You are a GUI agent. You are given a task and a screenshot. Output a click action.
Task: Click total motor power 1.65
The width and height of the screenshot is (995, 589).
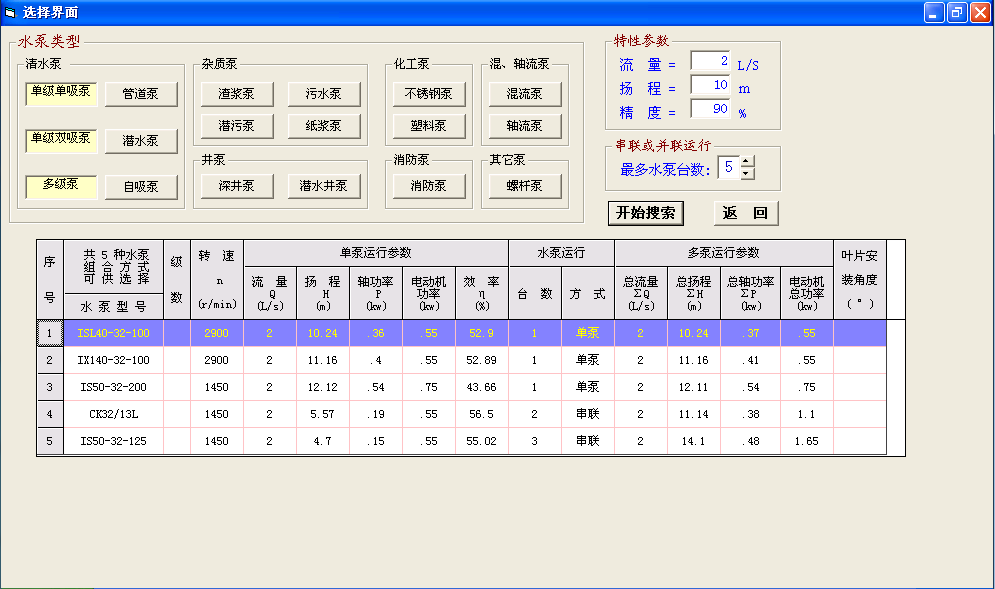click(807, 441)
